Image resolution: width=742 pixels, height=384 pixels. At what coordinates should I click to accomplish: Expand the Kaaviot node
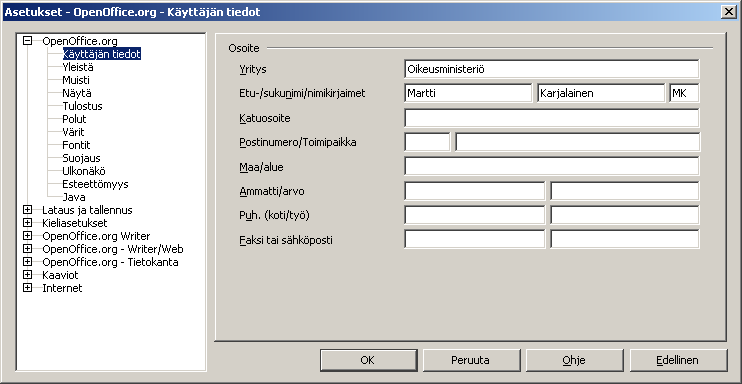click(27, 275)
